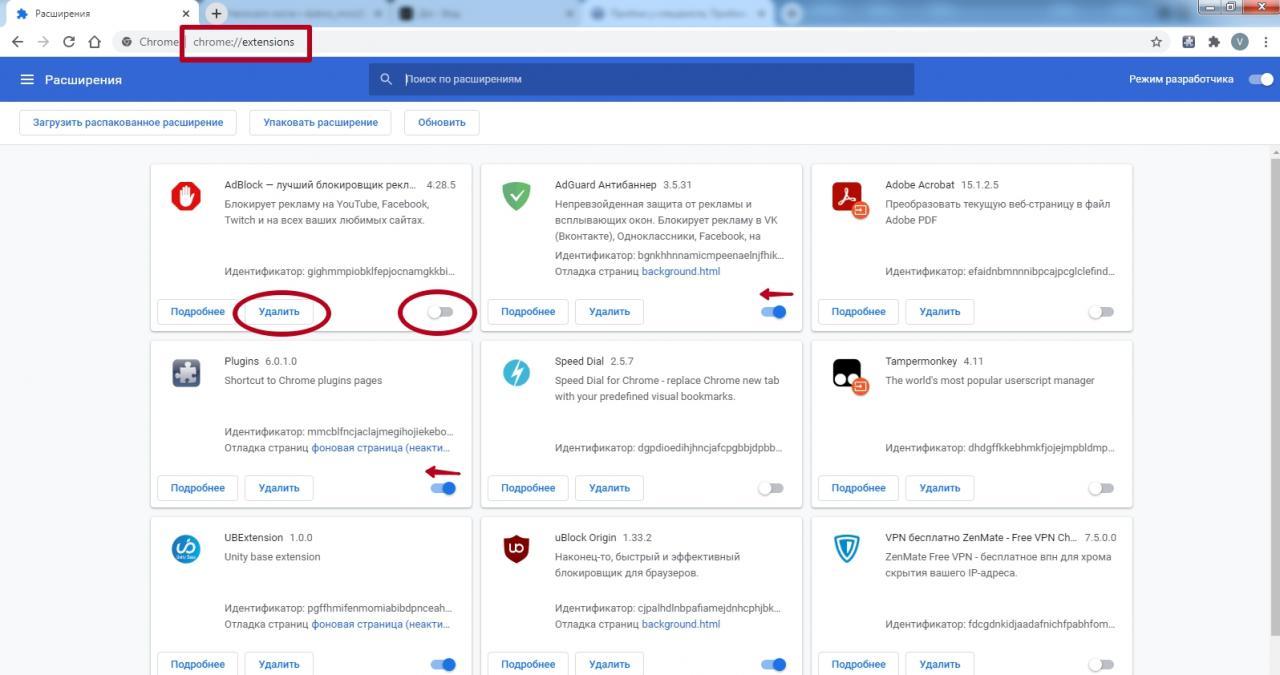The width and height of the screenshot is (1280, 675).
Task: Disable the AdGuard Антибаннер toggle
Action: coord(773,312)
